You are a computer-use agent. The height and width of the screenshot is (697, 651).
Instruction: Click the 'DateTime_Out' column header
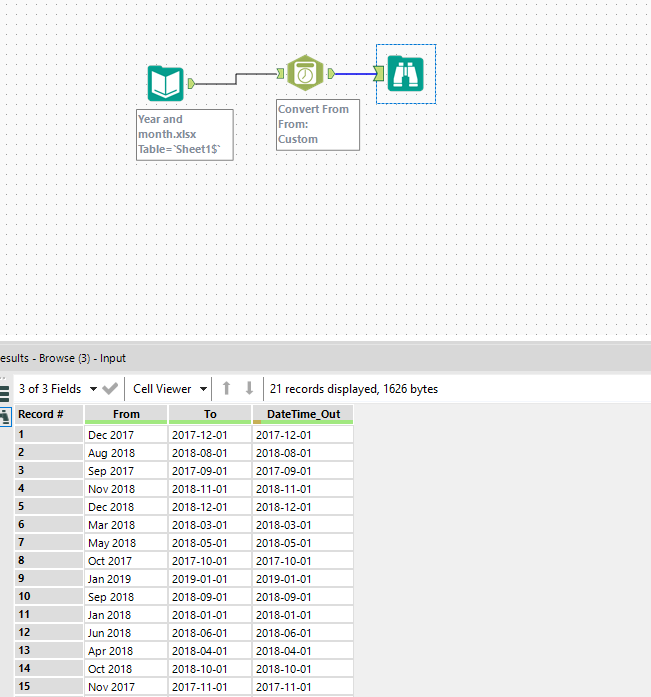tap(303, 414)
